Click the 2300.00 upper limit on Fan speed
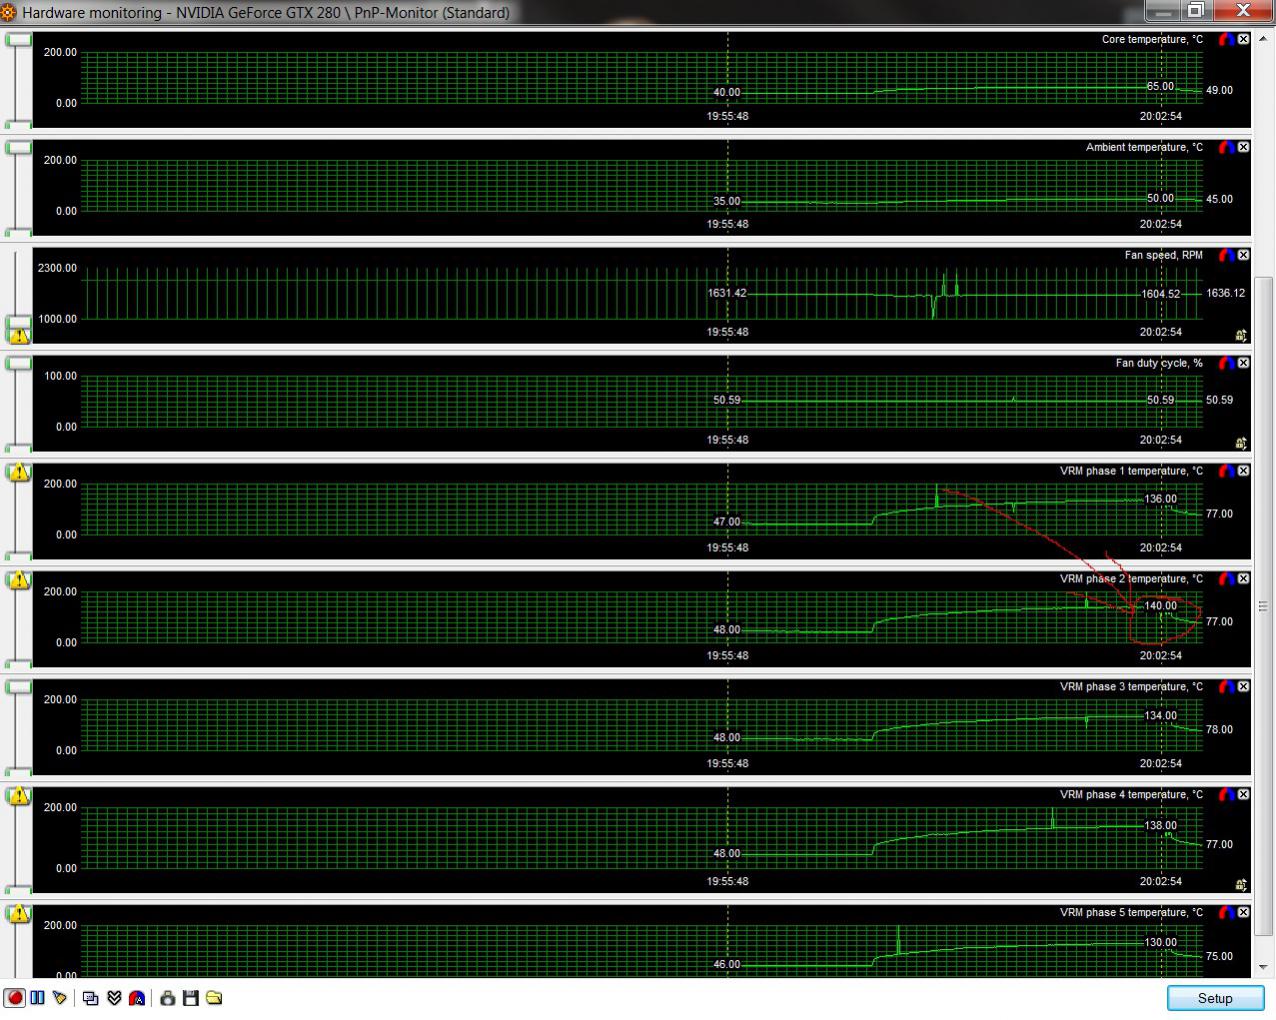This screenshot has height=1020, width=1276. (57, 268)
